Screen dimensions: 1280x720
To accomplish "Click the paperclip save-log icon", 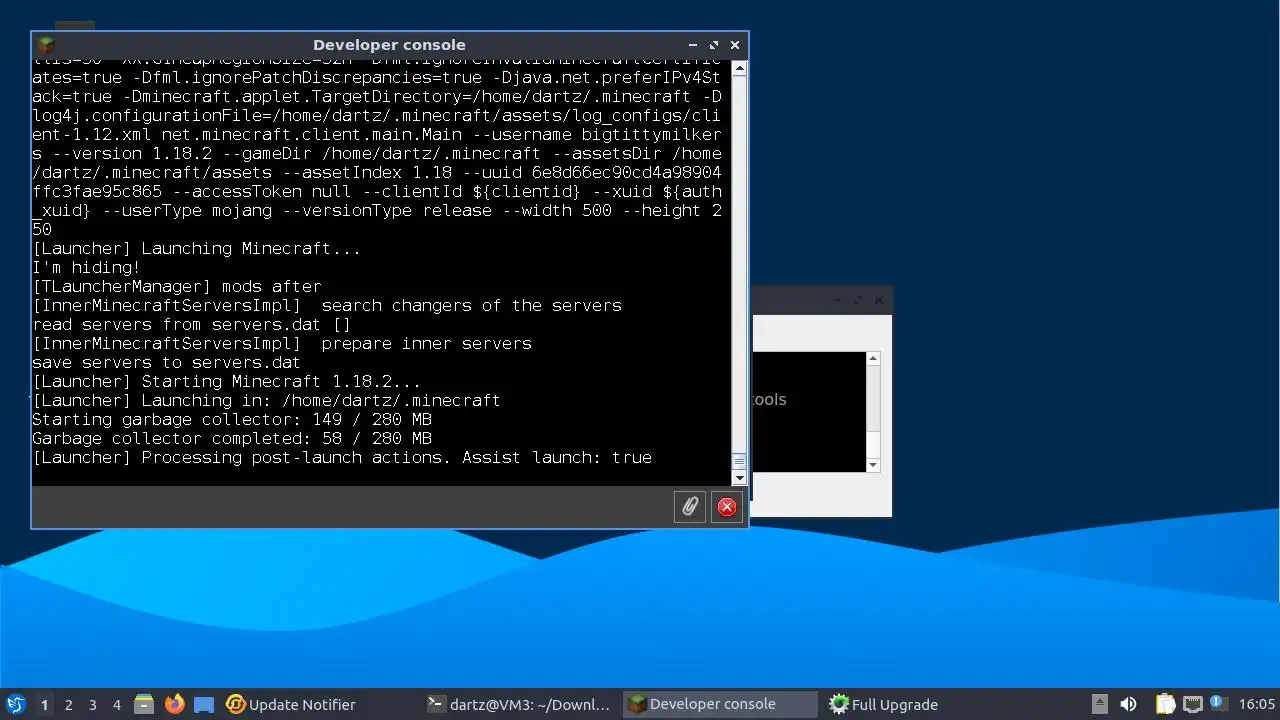I will 690,507.
